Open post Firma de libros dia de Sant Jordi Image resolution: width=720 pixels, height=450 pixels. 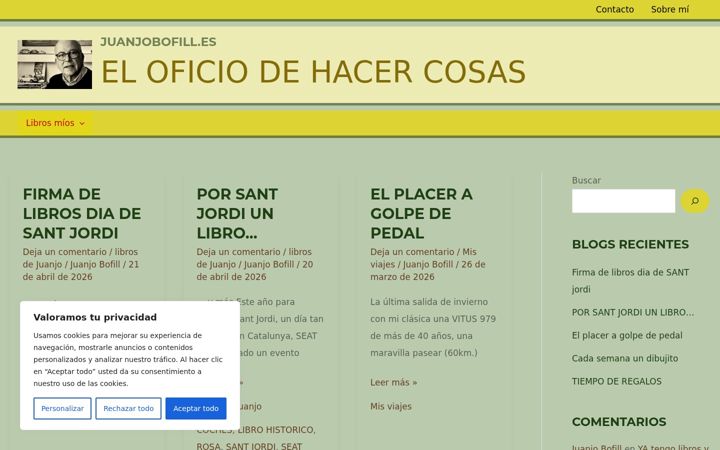point(82,214)
